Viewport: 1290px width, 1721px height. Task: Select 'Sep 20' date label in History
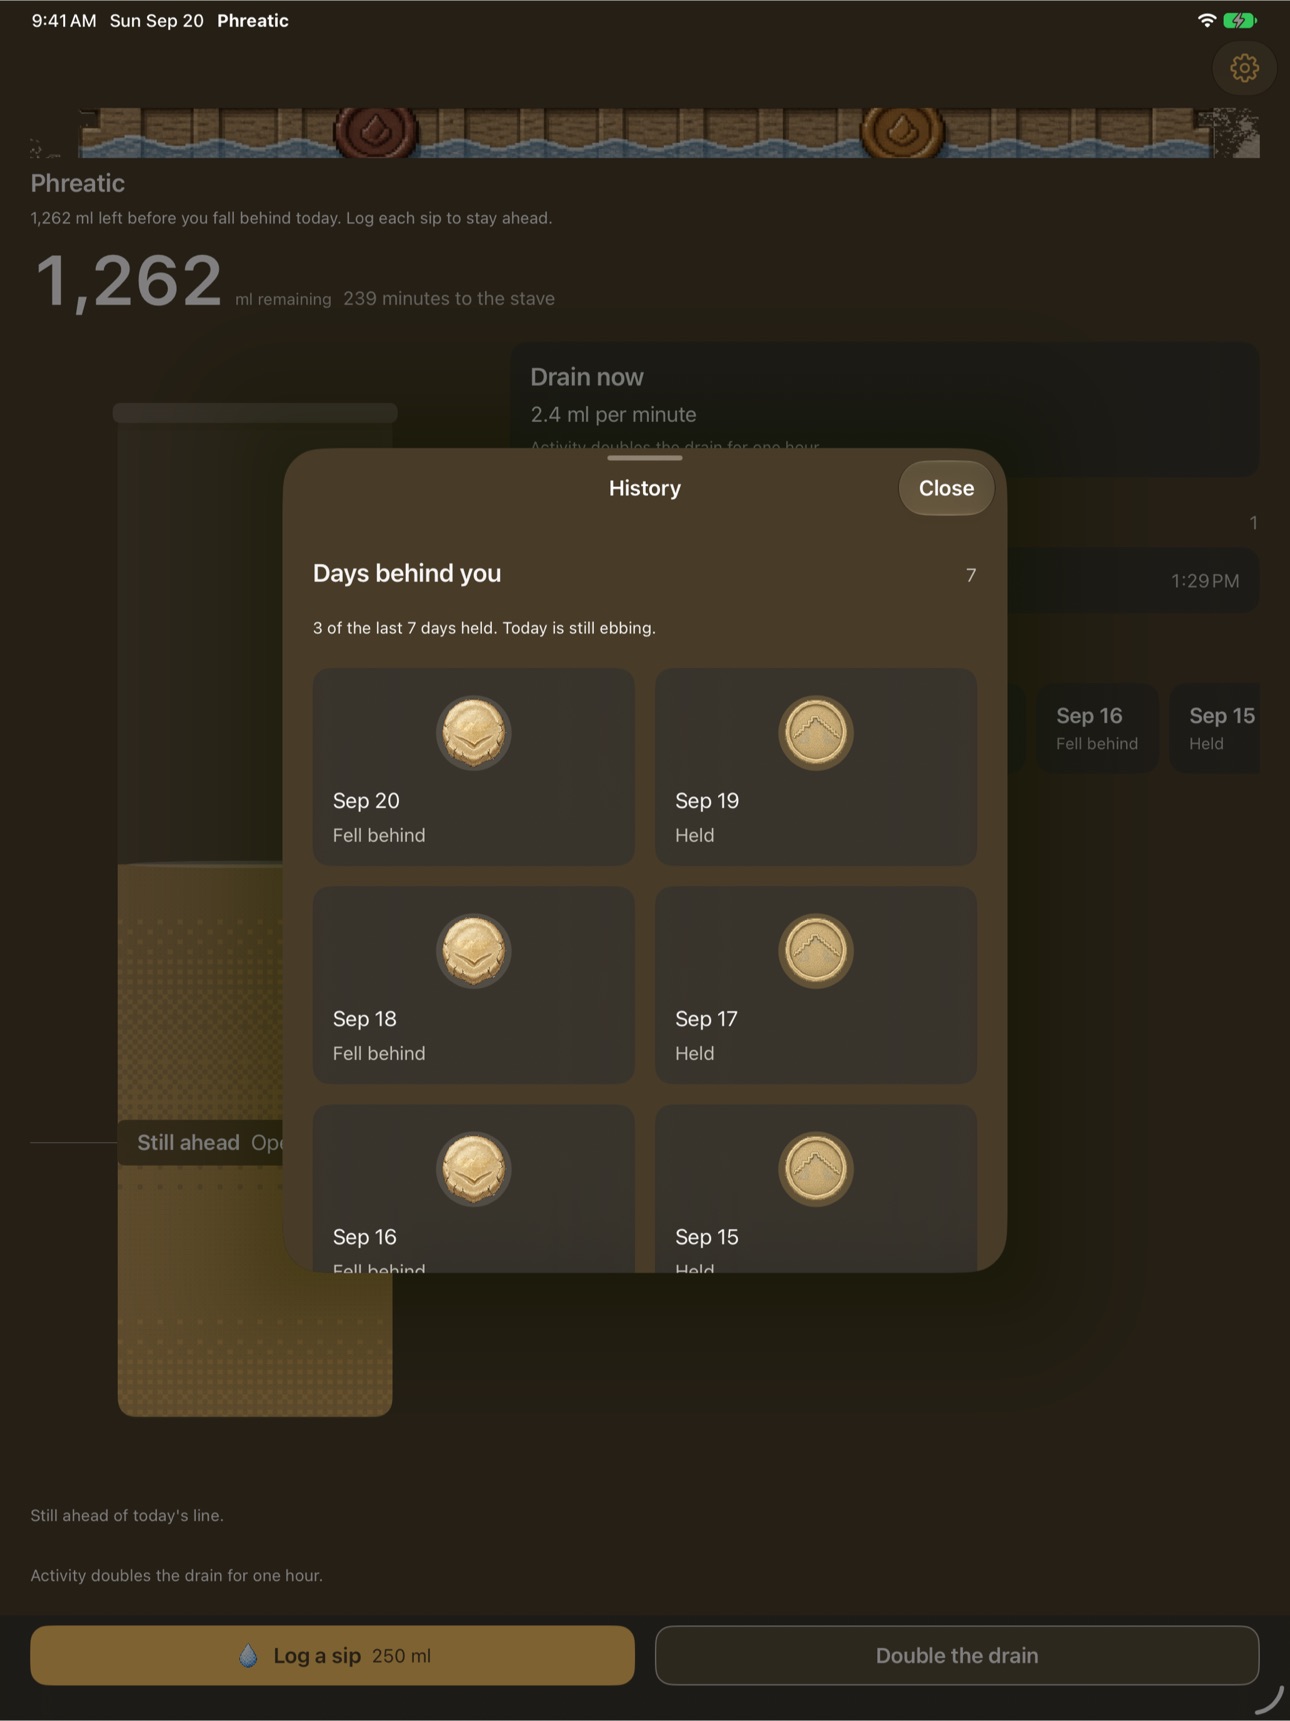pos(366,801)
